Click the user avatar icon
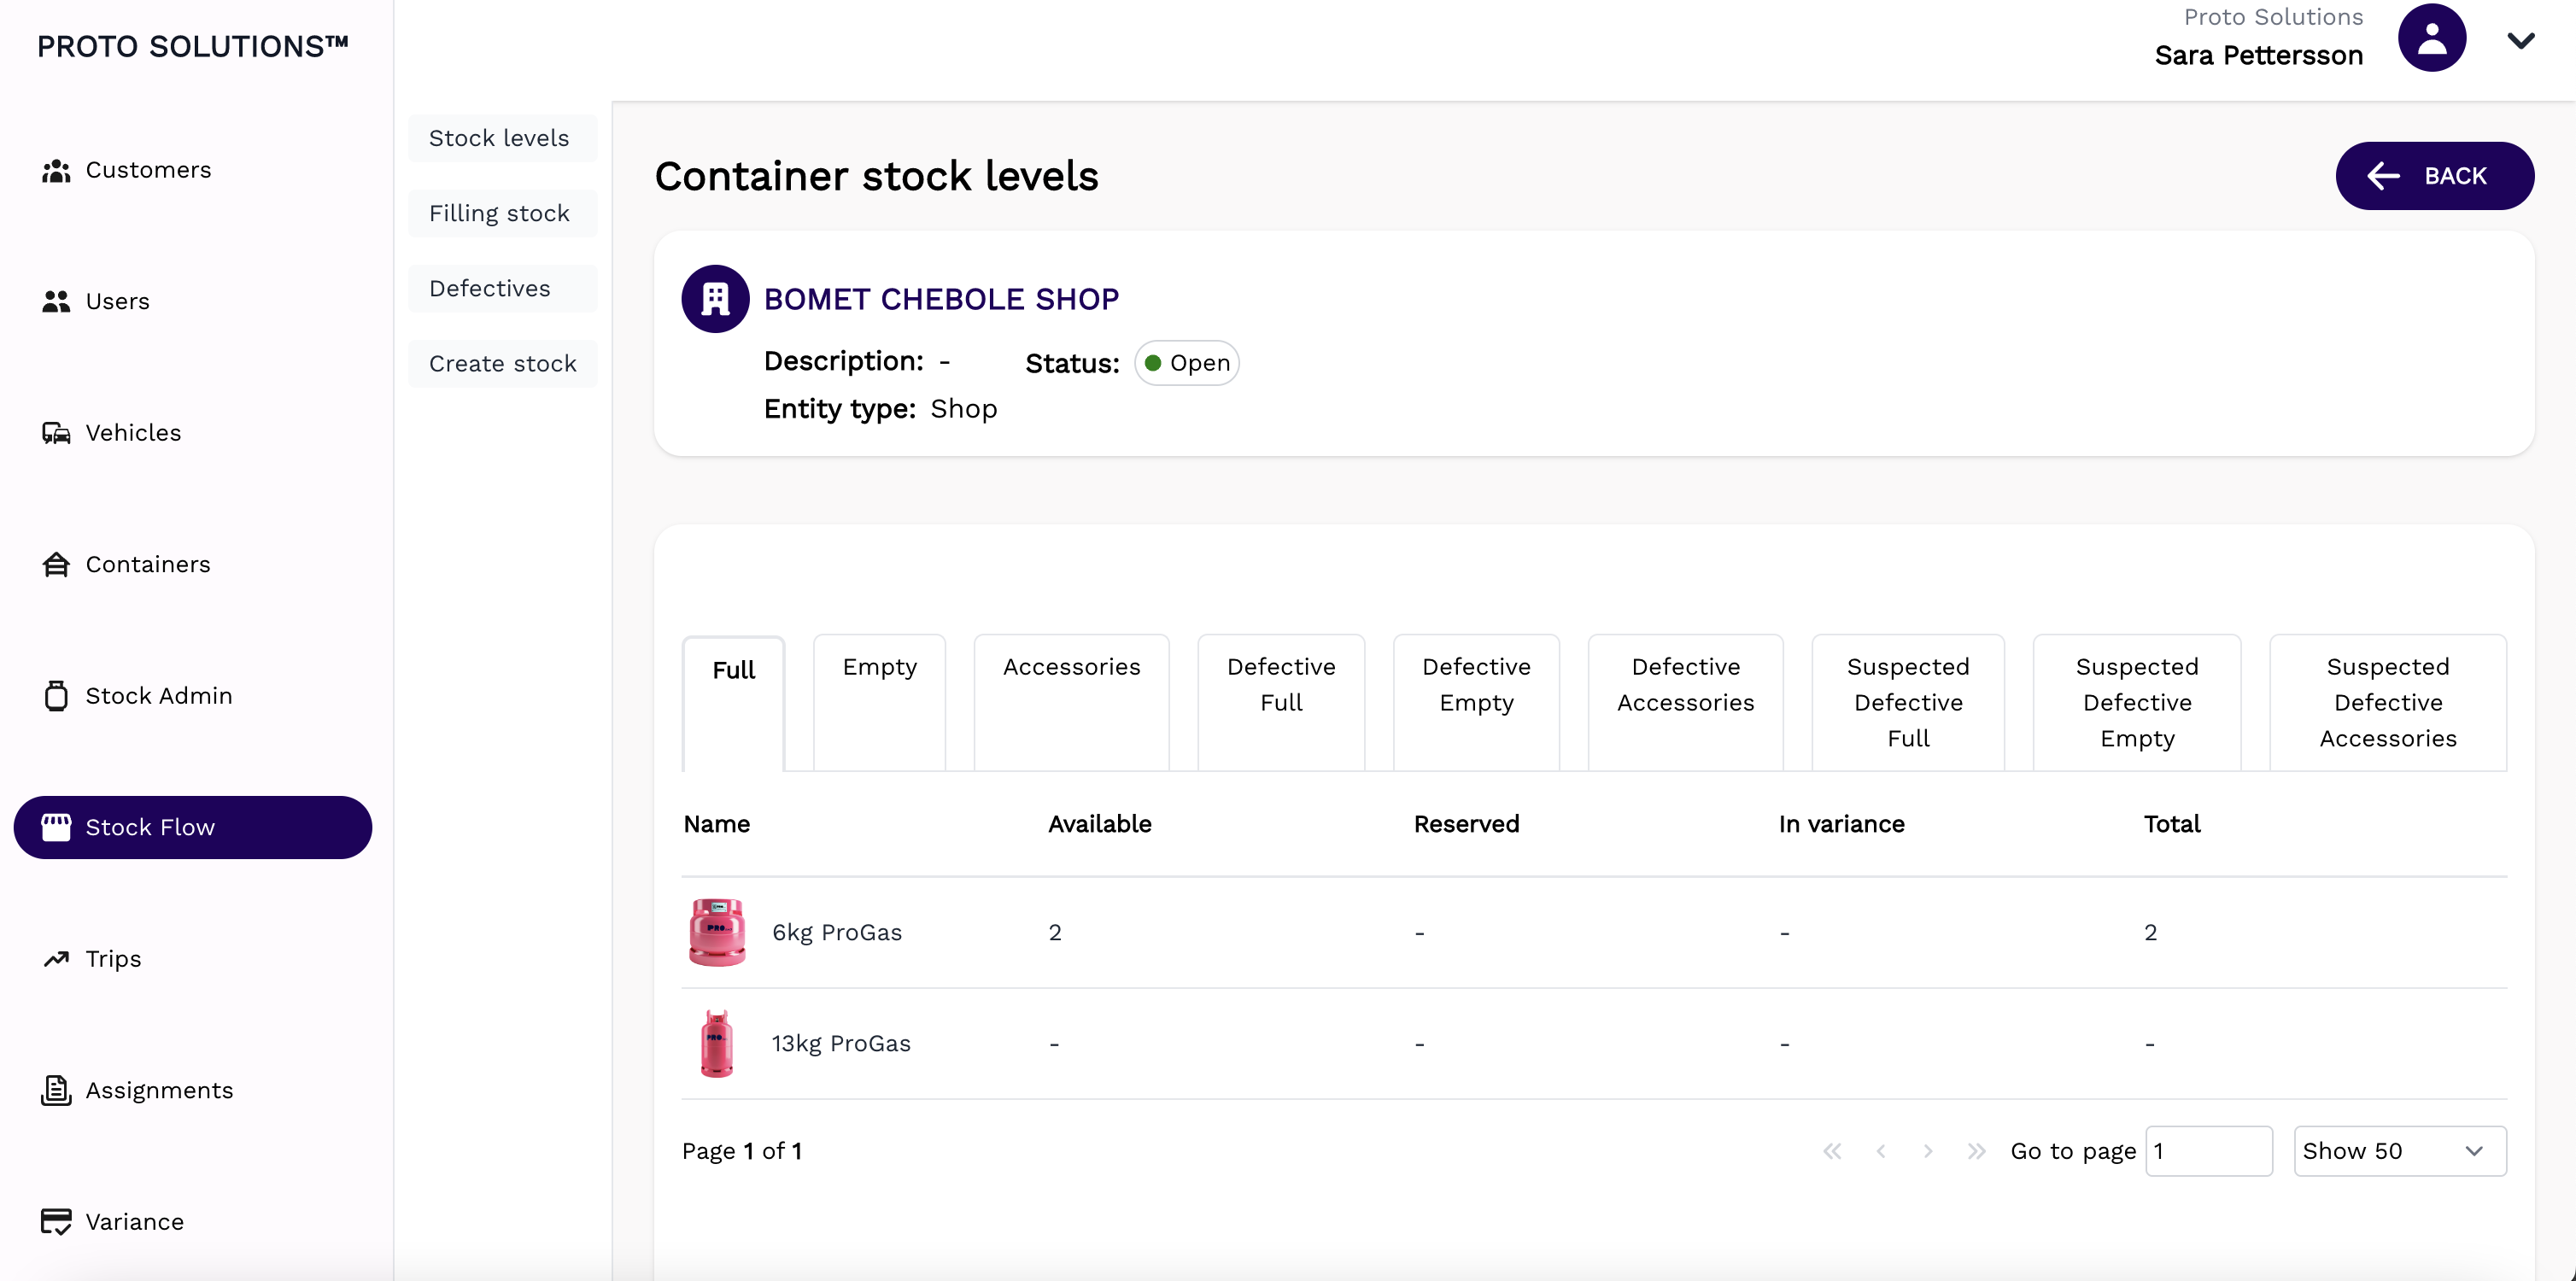This screenshot has height=1281, width=2576. [2431, 38]
